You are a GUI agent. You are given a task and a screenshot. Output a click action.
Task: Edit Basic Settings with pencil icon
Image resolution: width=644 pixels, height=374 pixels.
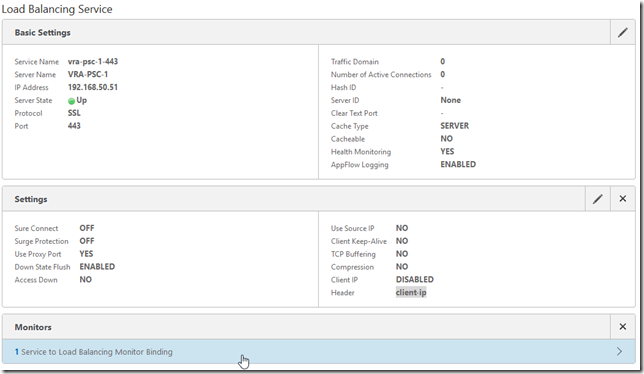pyautogui.click(x=623, y=32)
